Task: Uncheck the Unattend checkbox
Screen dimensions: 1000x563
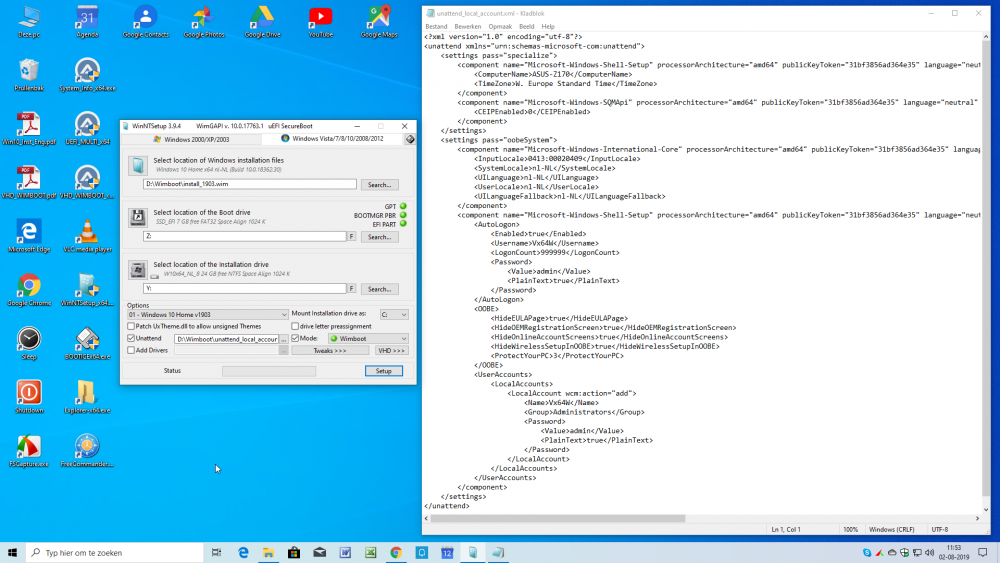Action: 131,338
